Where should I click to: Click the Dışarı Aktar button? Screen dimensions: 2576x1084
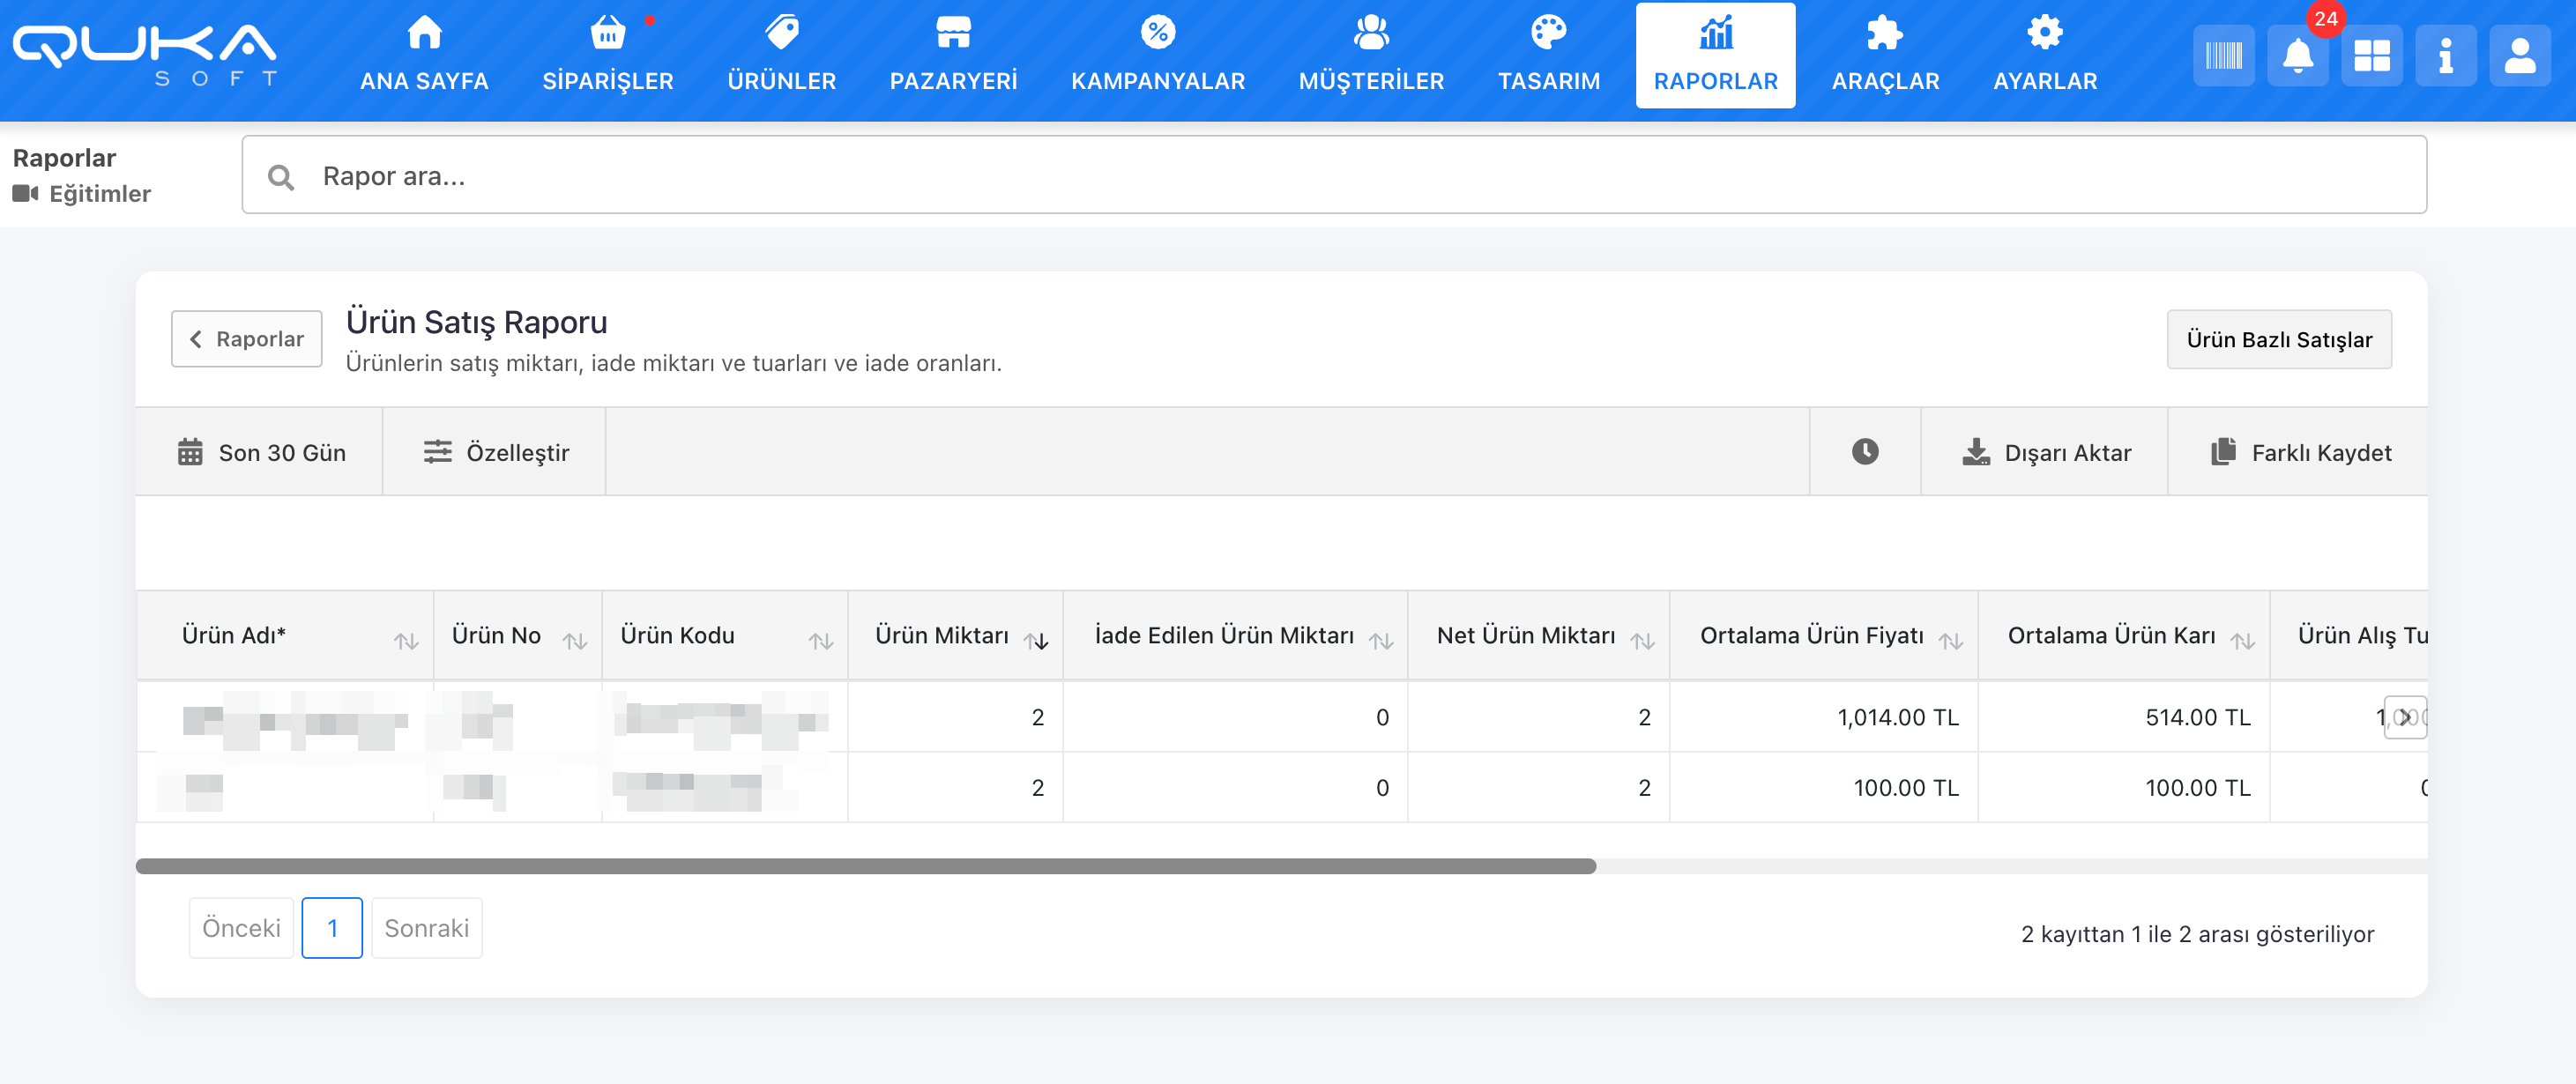[2045, 452]
